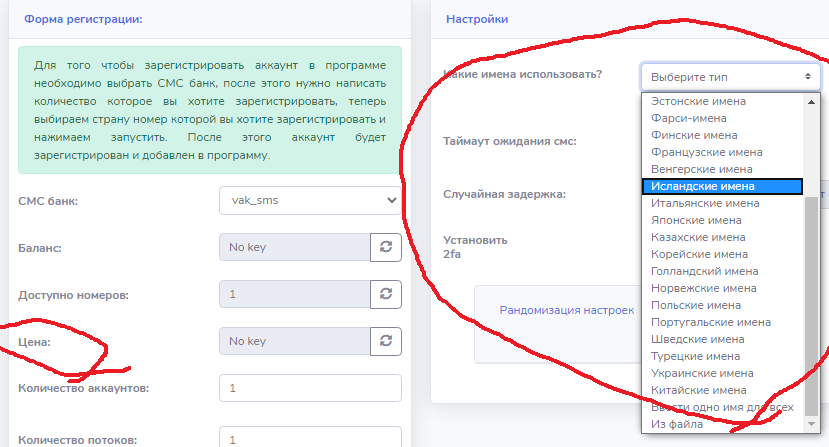Click the dropdown list scroll up arrow

[x=811, y=102]
